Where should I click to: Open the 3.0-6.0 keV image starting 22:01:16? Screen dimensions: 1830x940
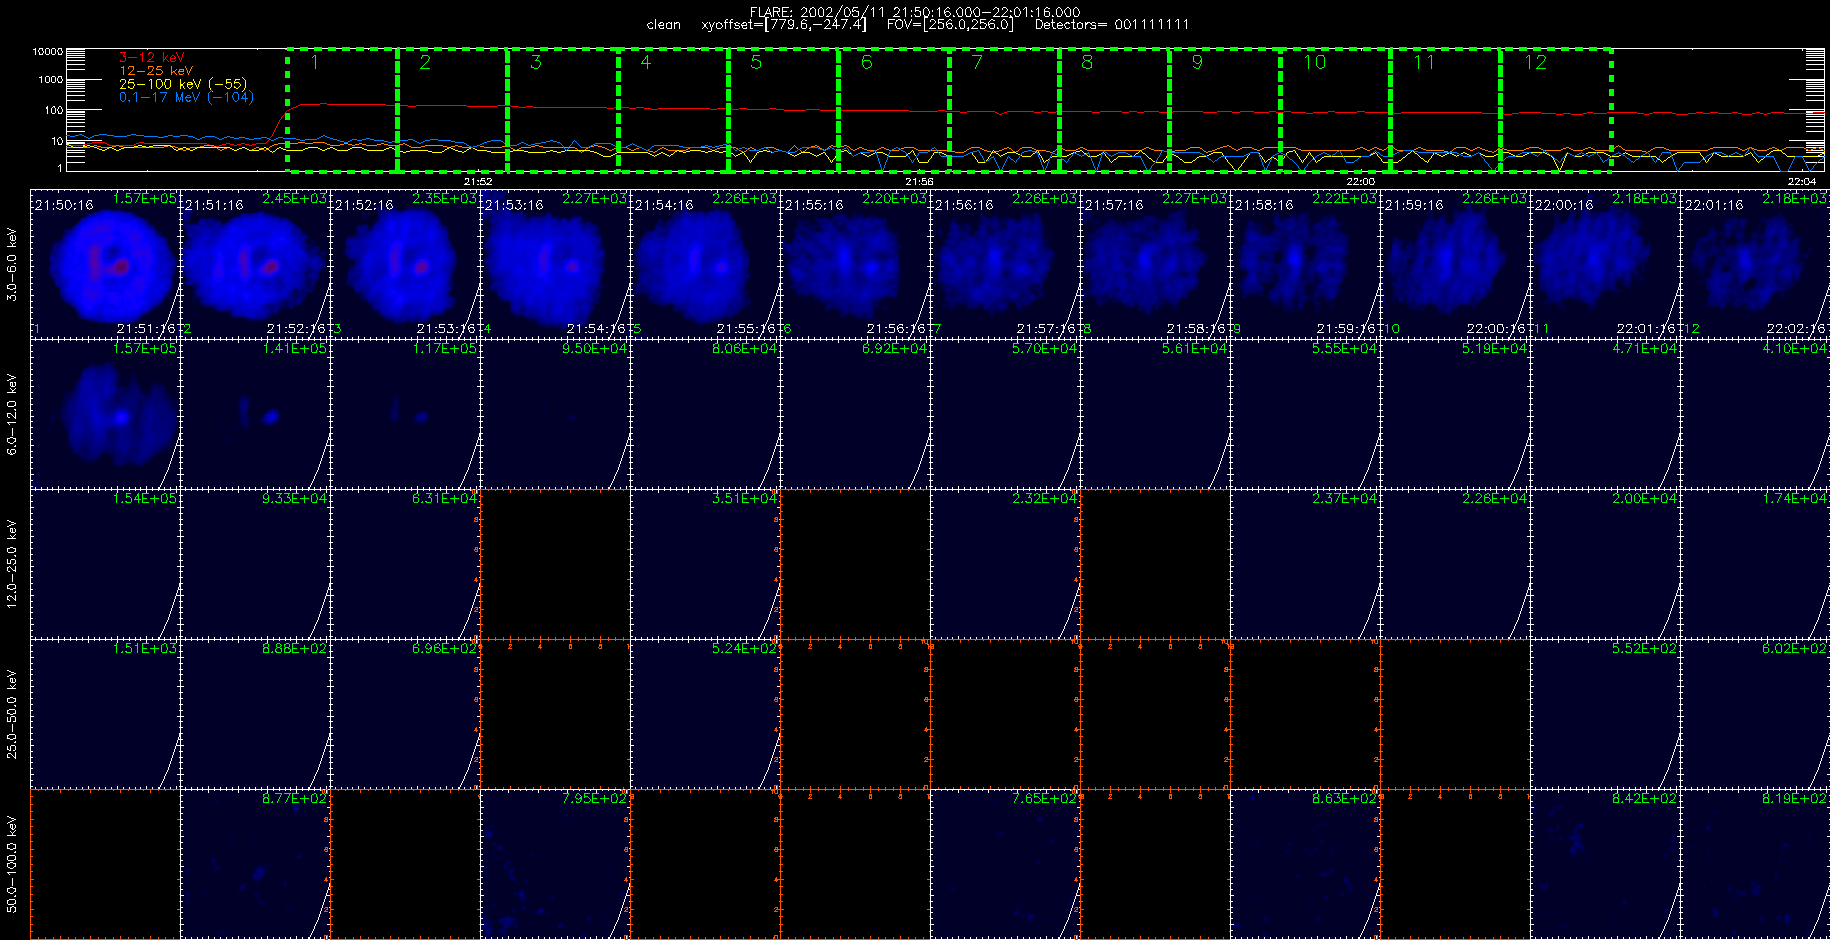[x=1755, y=263]
